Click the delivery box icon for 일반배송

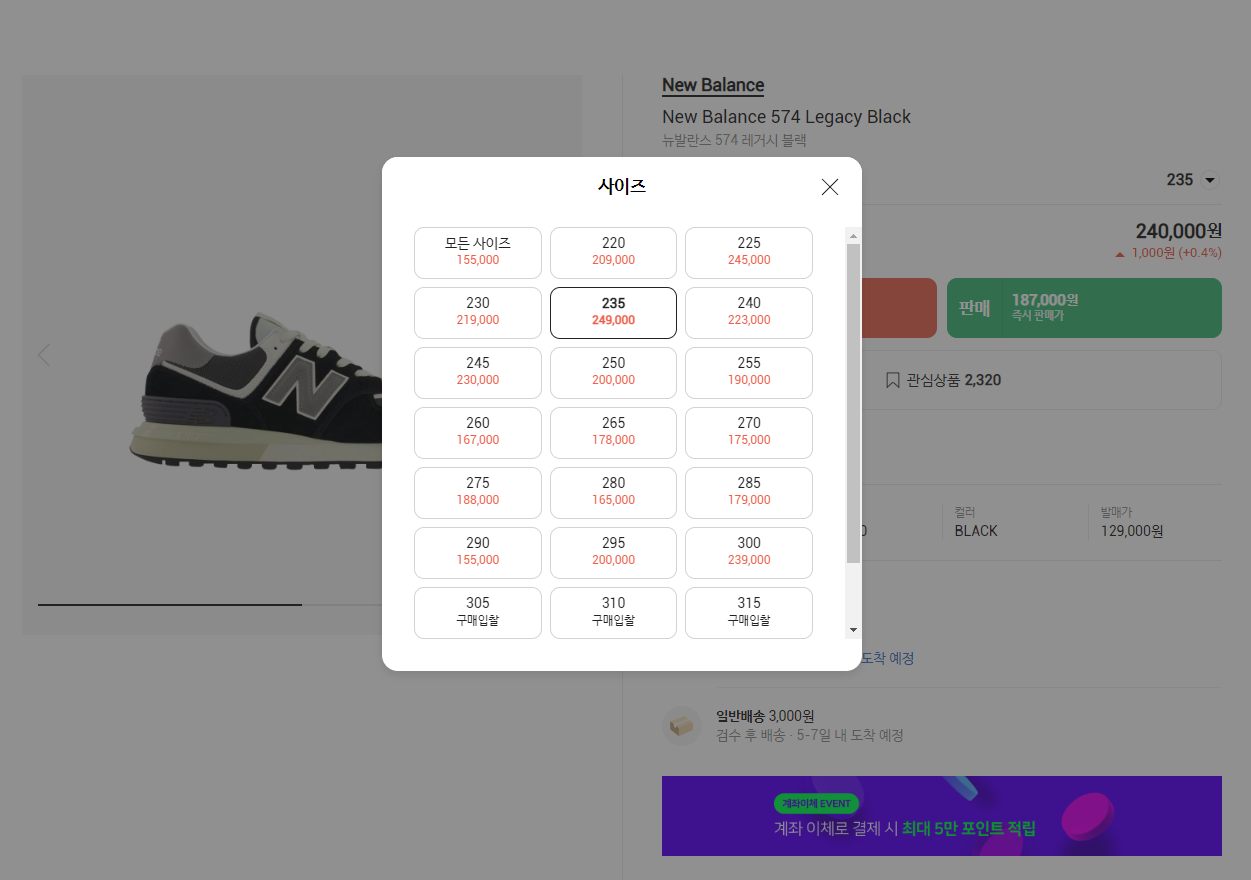682,726
